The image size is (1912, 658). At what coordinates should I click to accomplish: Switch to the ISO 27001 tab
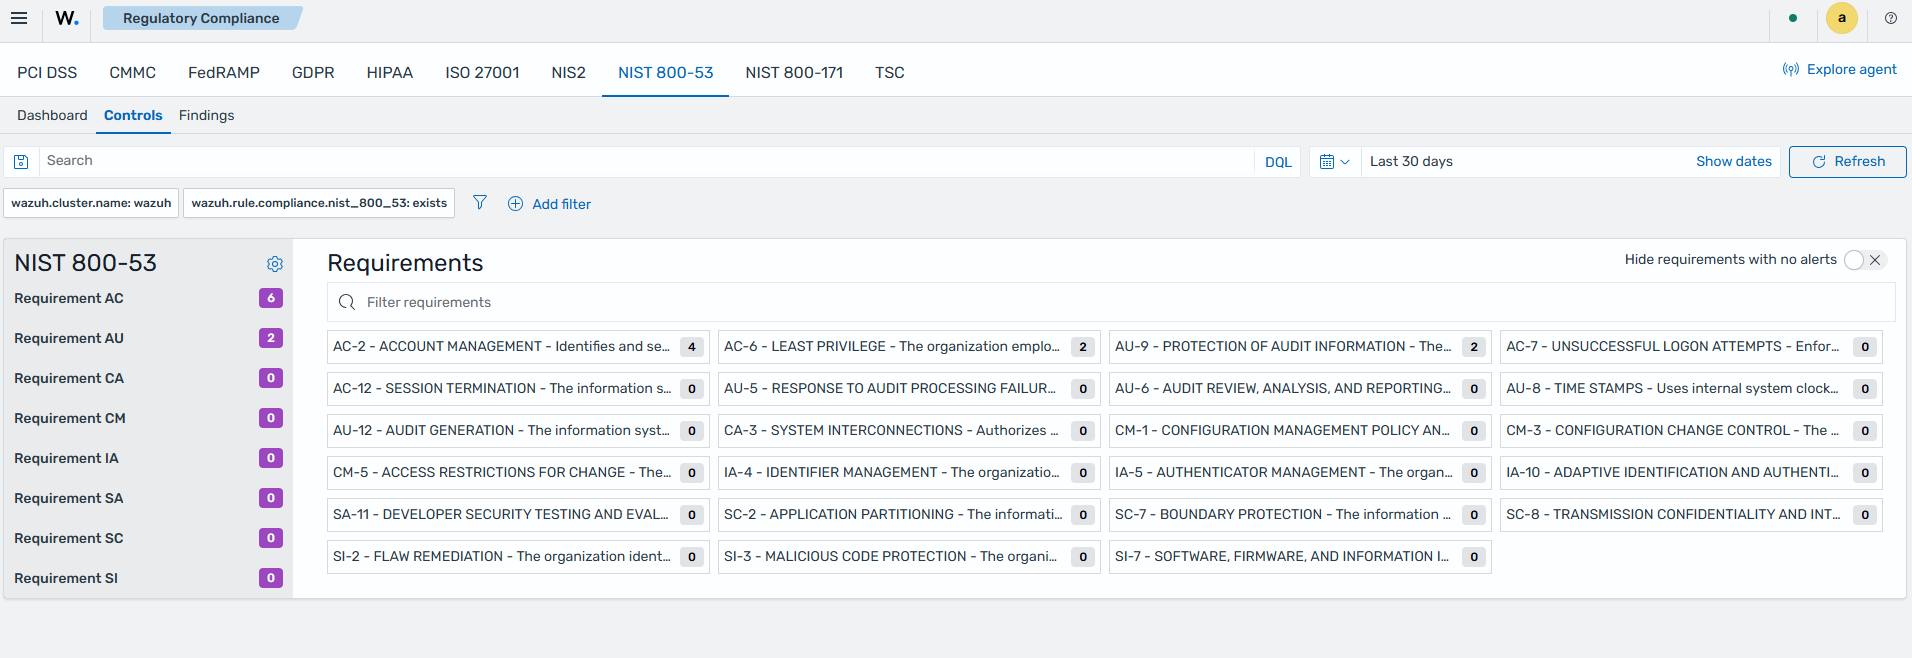[x=482, y=72]
